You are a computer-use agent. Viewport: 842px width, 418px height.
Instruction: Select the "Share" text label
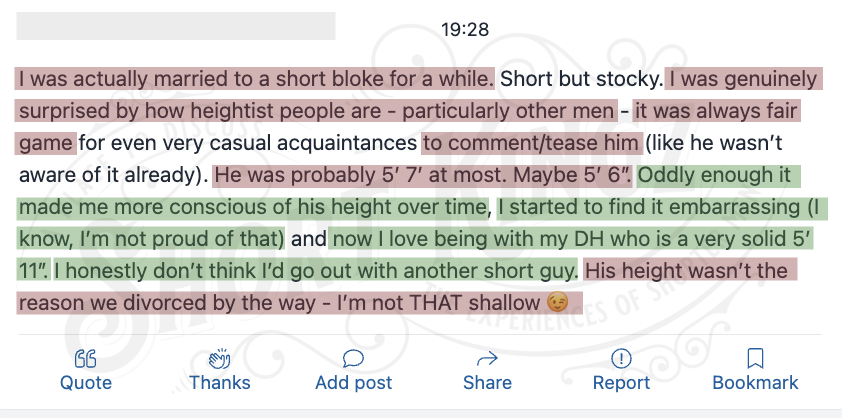(x=487, y=383)
